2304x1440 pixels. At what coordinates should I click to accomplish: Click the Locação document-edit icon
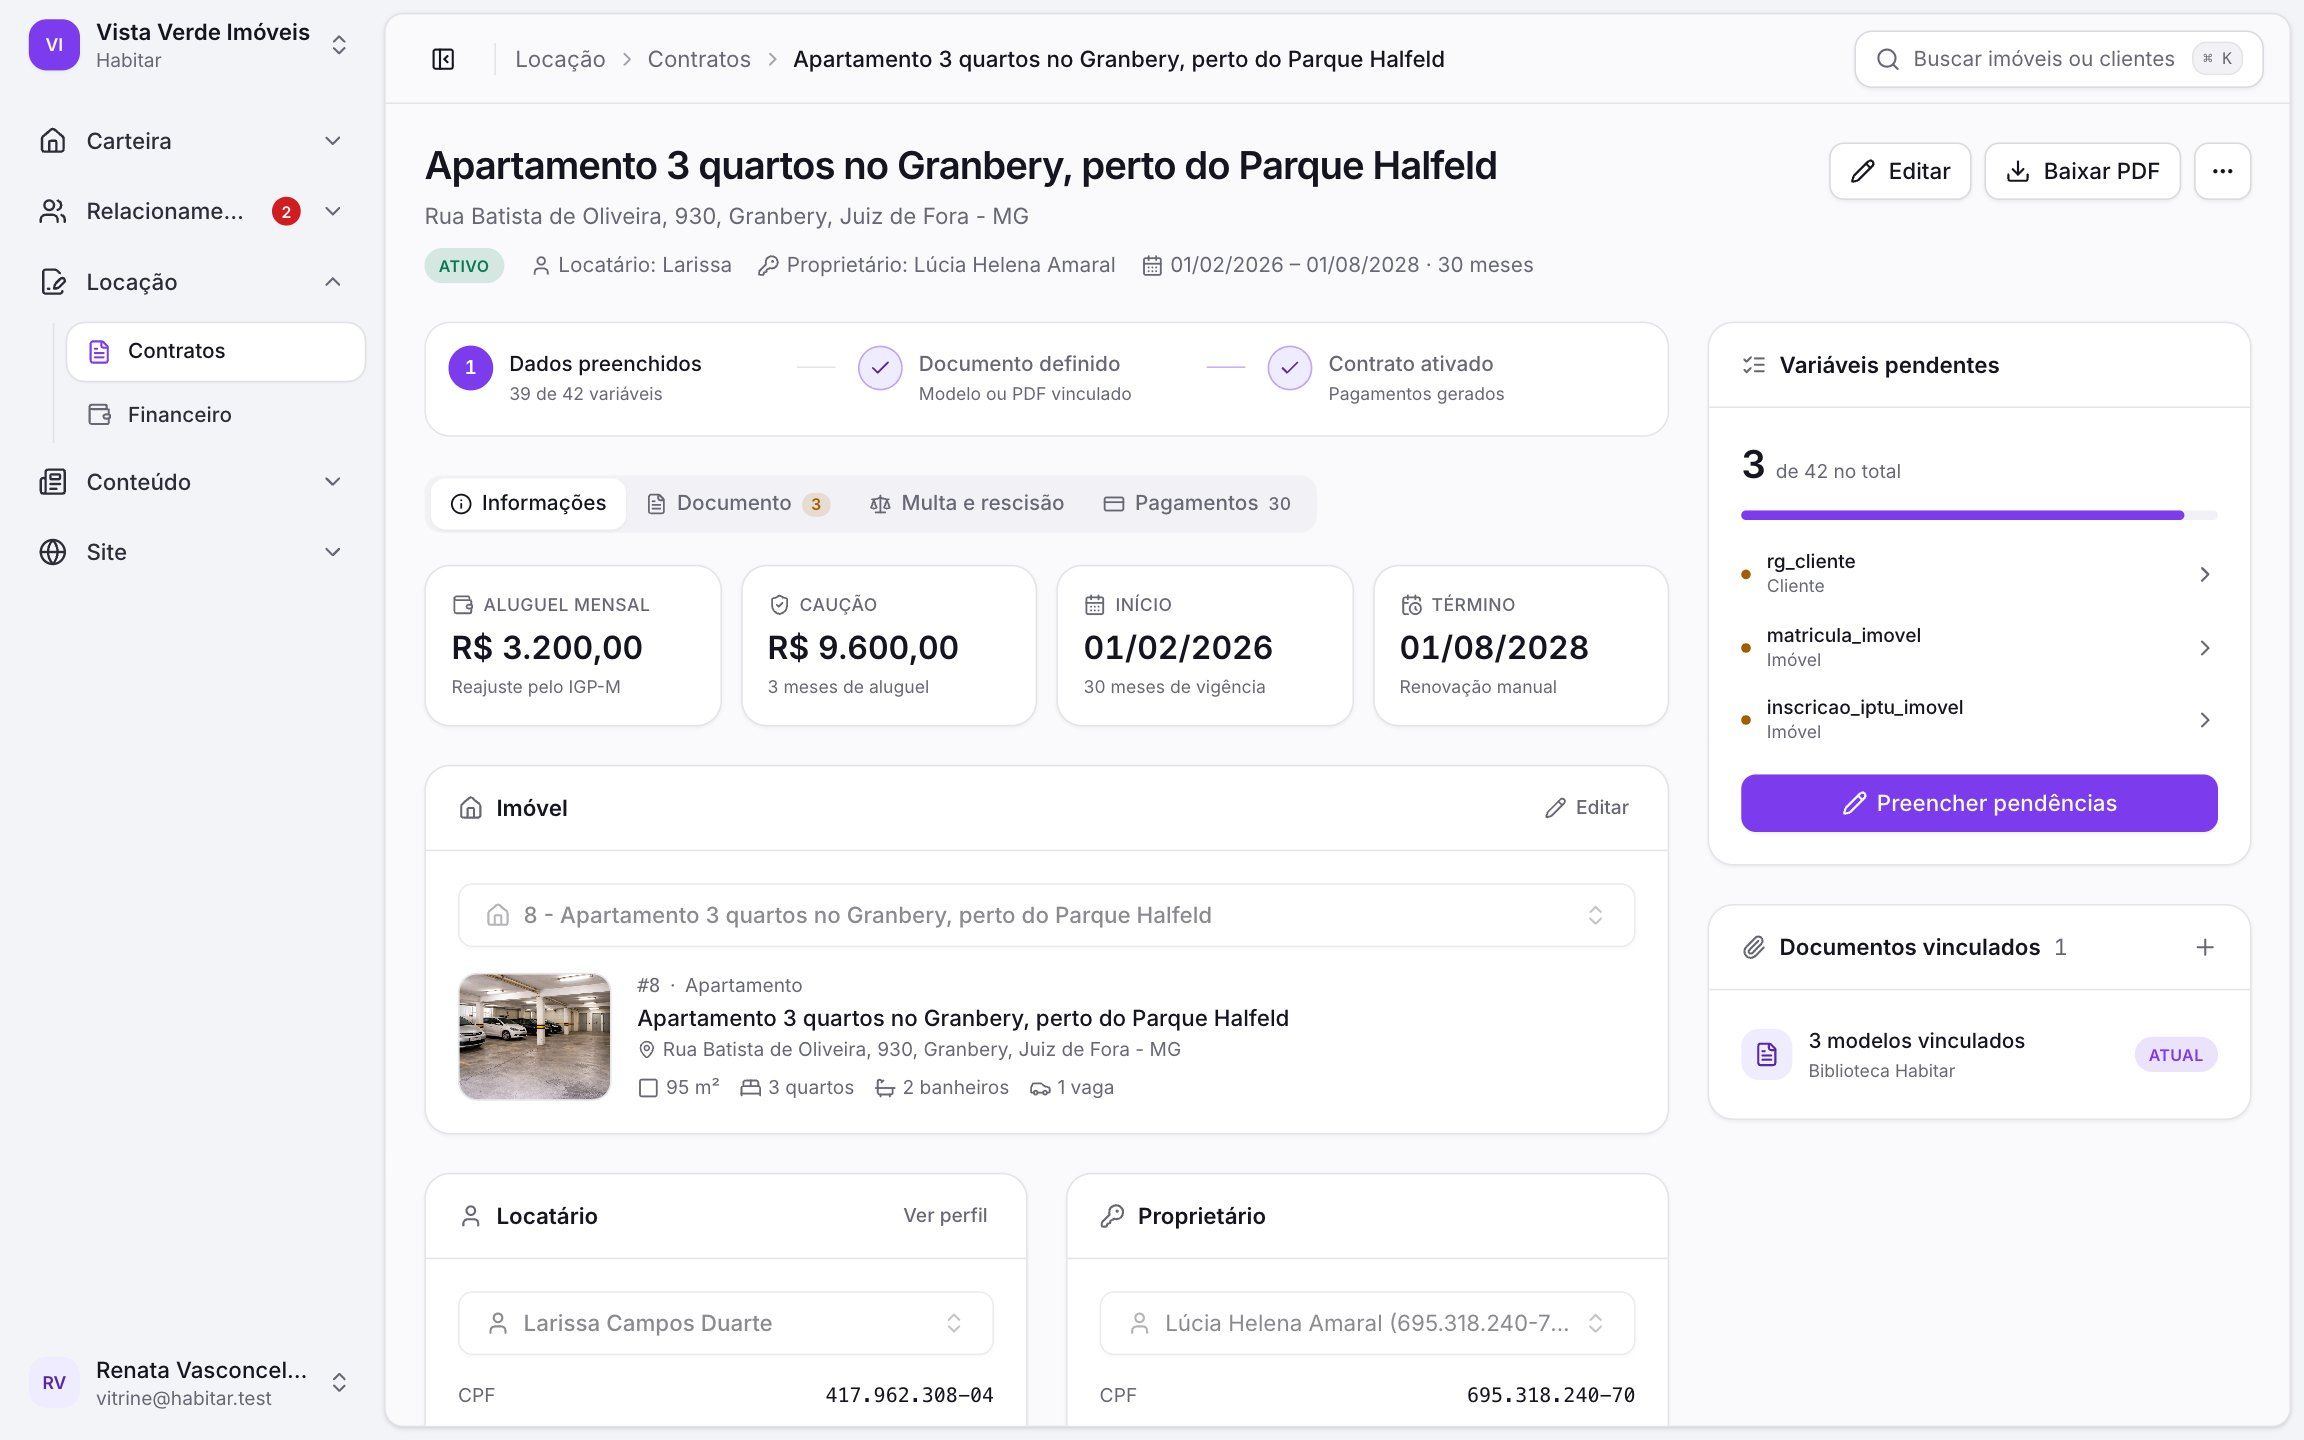(x=53, y=282)
